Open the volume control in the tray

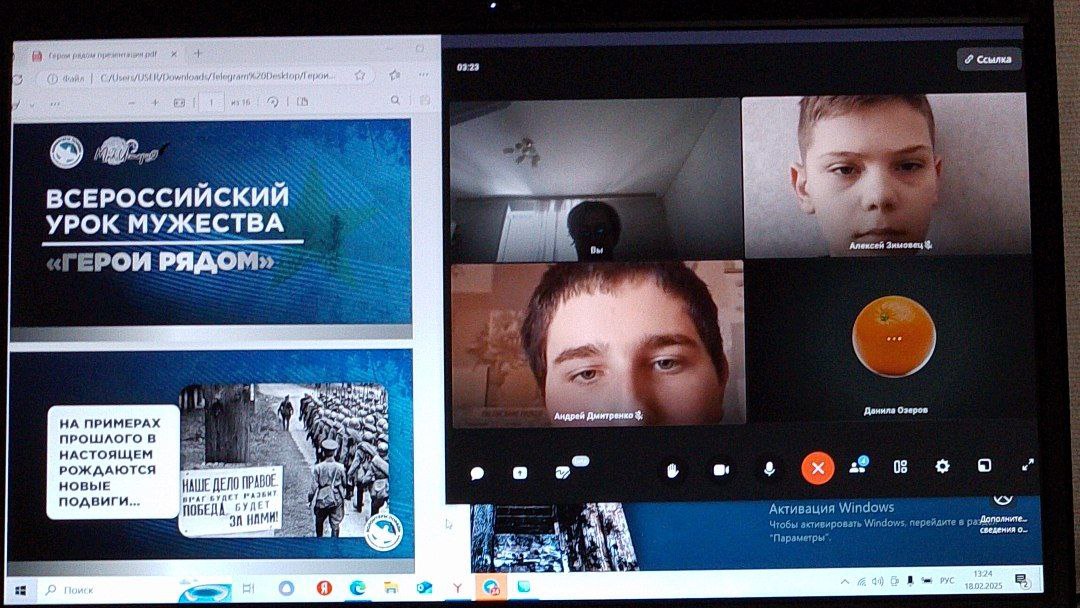point(878,581)
